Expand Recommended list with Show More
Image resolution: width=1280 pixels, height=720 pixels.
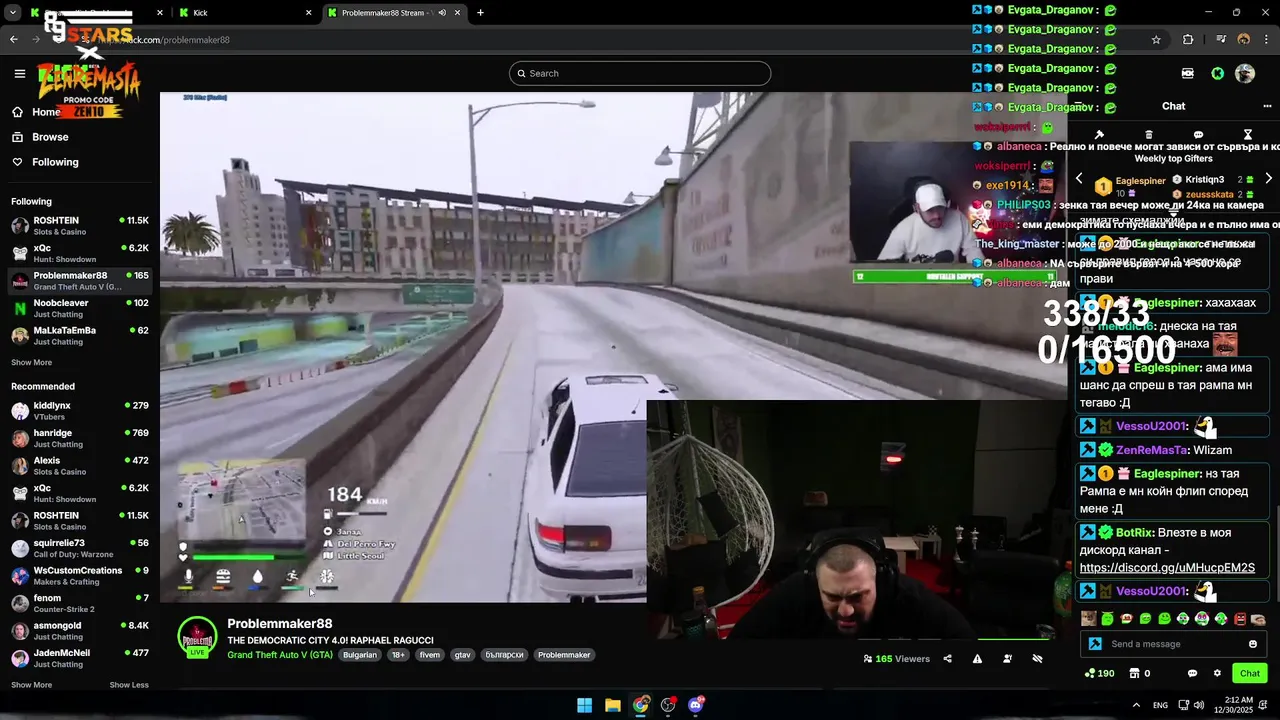pyautogui.click(x=31, y=685)
